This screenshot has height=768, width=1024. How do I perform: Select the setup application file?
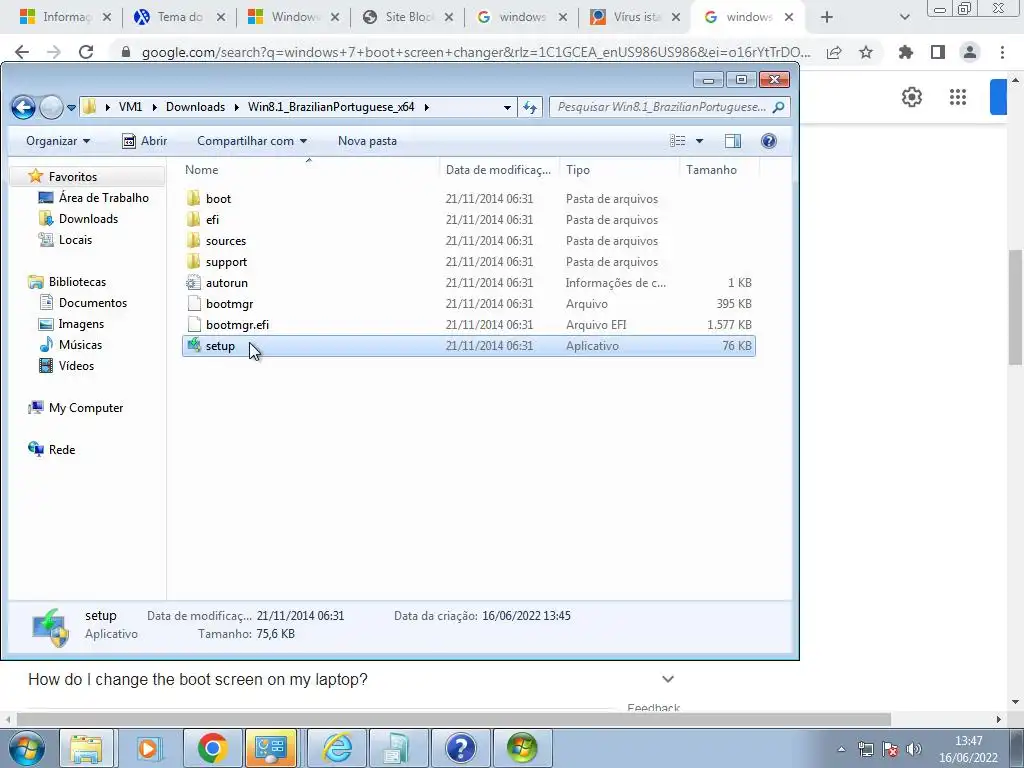tap(469, 346)
